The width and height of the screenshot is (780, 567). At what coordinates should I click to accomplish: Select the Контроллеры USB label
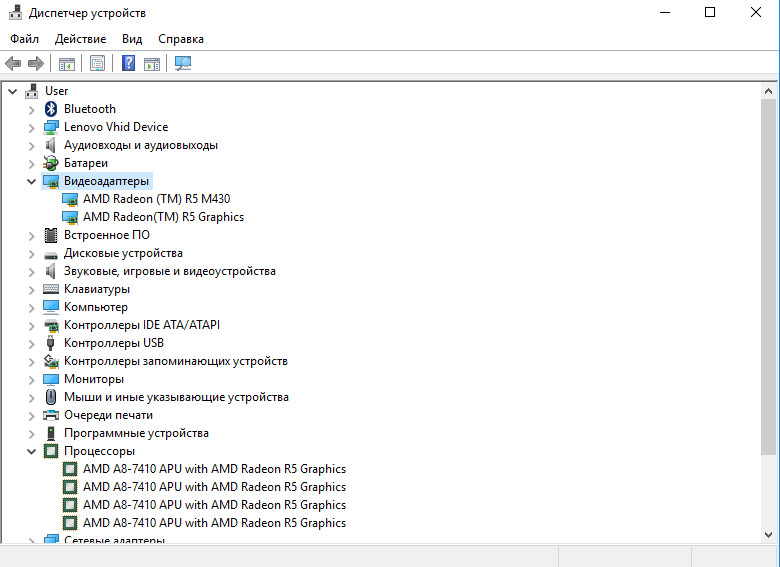click(x=114, y=343)
